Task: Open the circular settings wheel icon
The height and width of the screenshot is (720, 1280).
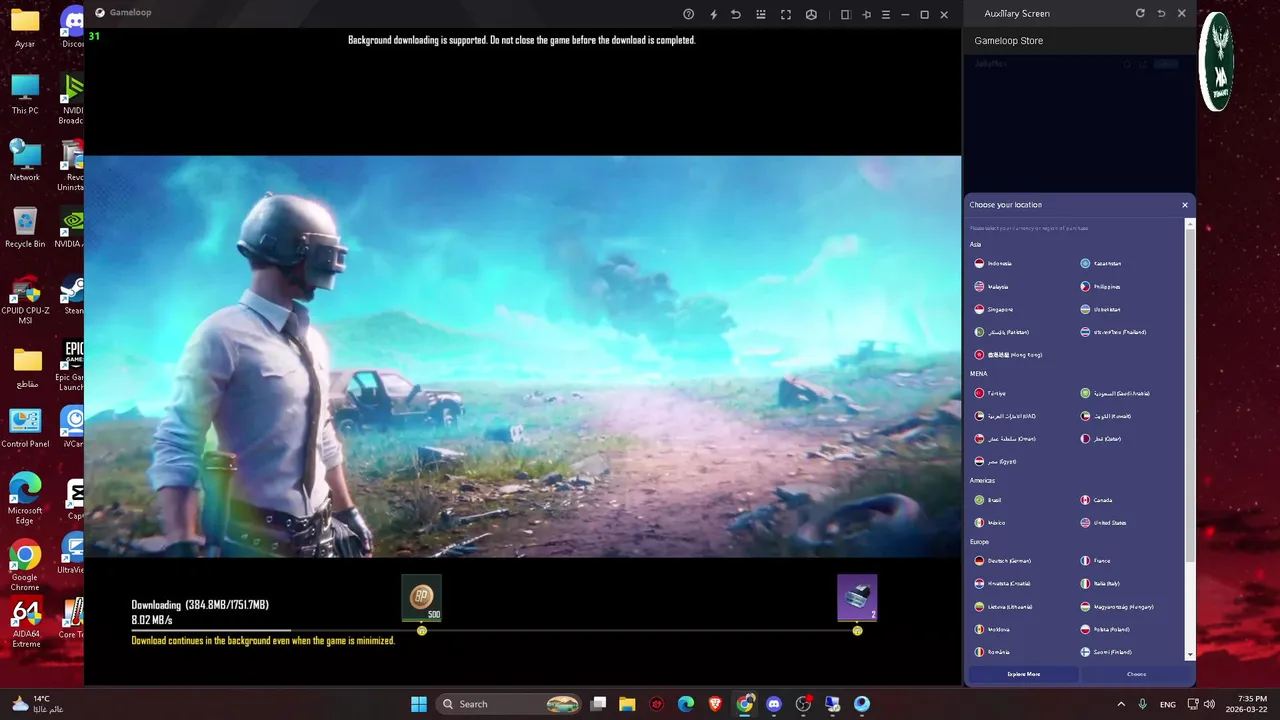Action: coord(811,14)
